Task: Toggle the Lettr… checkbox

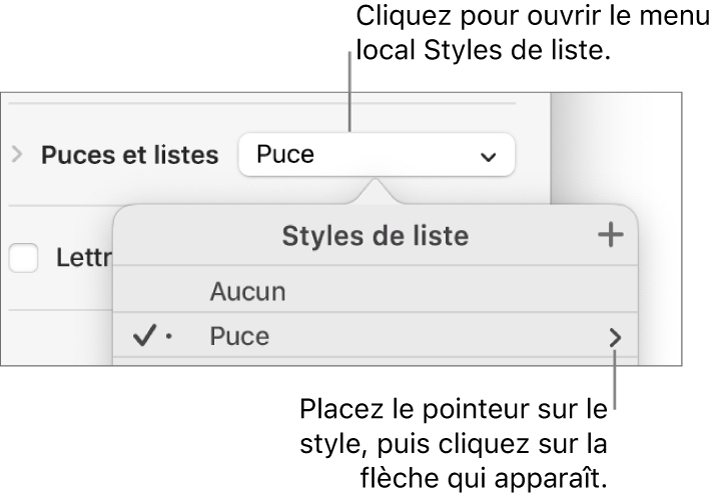Action: pyautogui.click(x=21, y=259)
